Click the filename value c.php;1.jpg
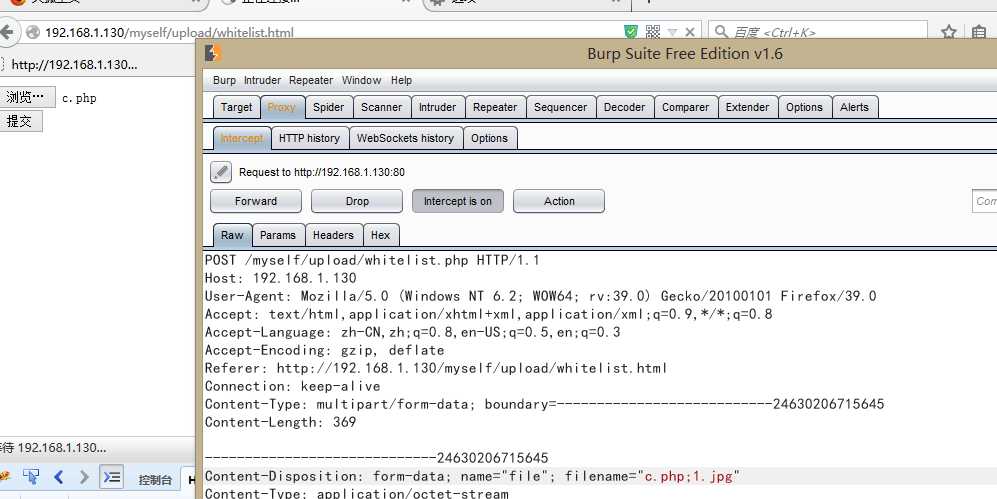The width and height of the screenshot is (997, 499). pos(689,475)
